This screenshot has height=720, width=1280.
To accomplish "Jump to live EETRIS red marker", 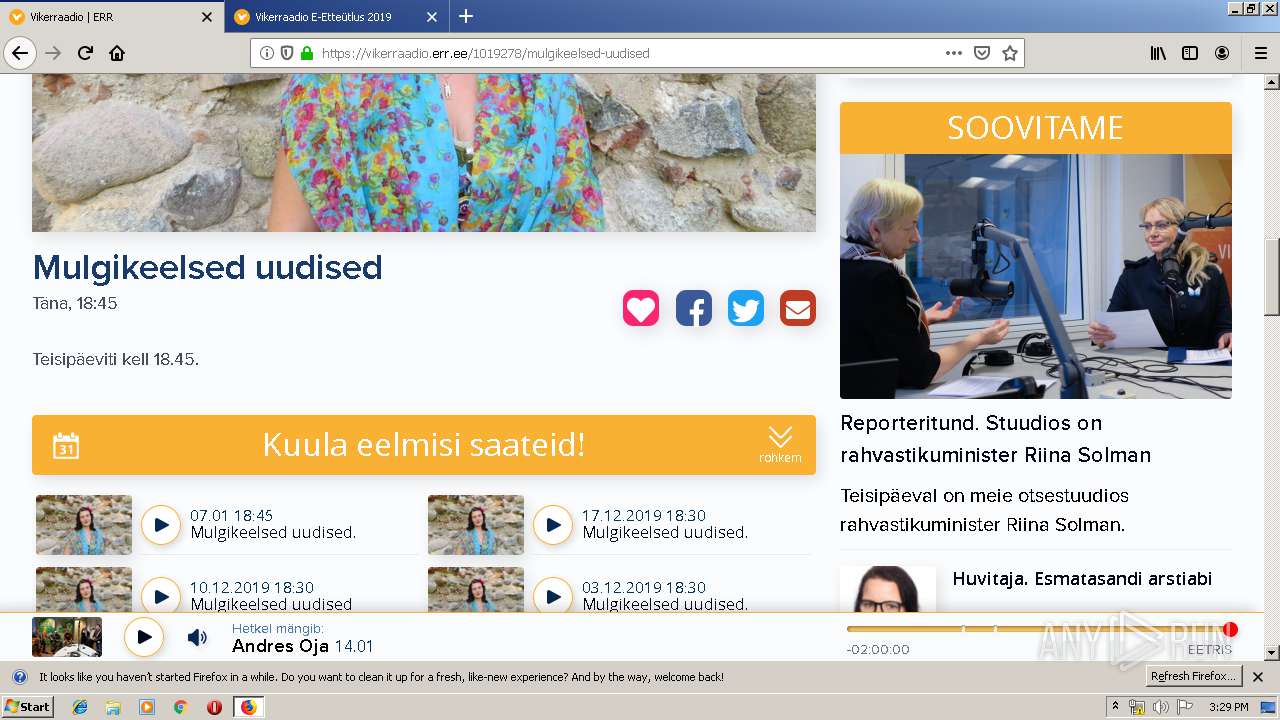I will (1230, 629).
